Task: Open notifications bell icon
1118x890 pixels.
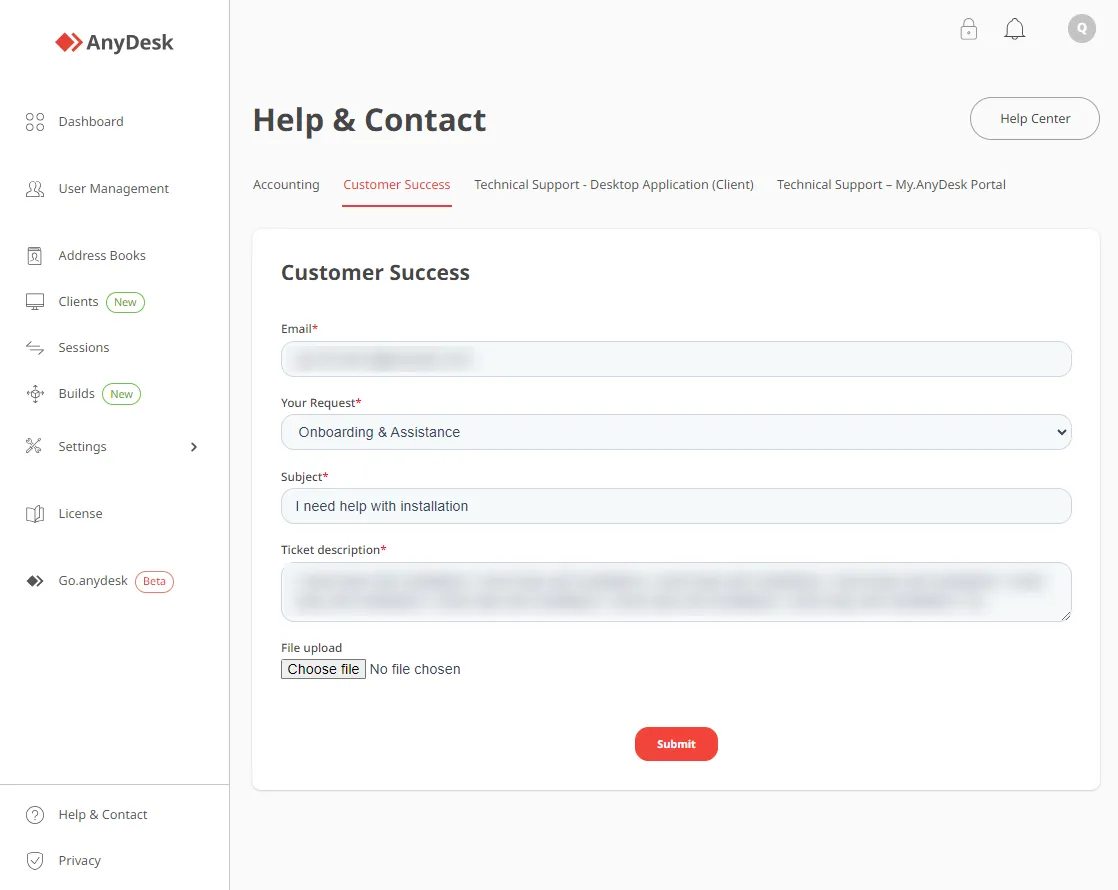Action: coord(1014,29)
